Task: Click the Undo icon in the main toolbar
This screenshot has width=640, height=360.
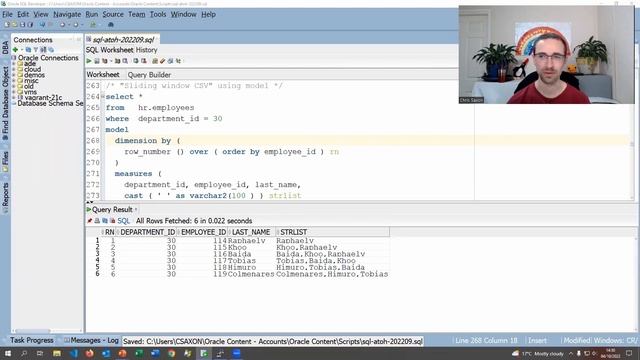Action: click(x=42, y=25)
